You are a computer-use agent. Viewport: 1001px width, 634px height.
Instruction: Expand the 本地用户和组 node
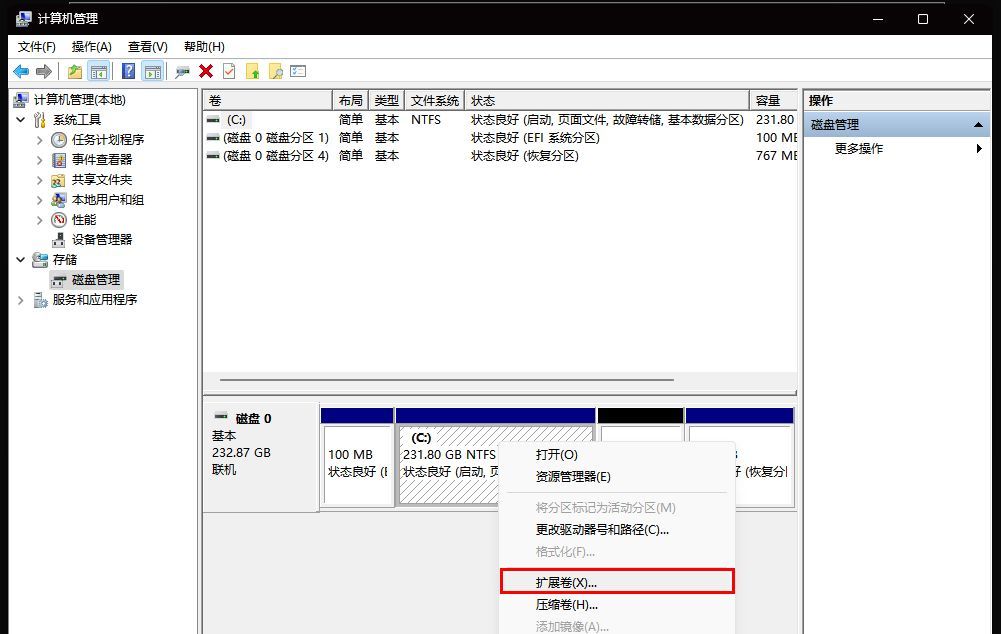[x=40, y=200]
